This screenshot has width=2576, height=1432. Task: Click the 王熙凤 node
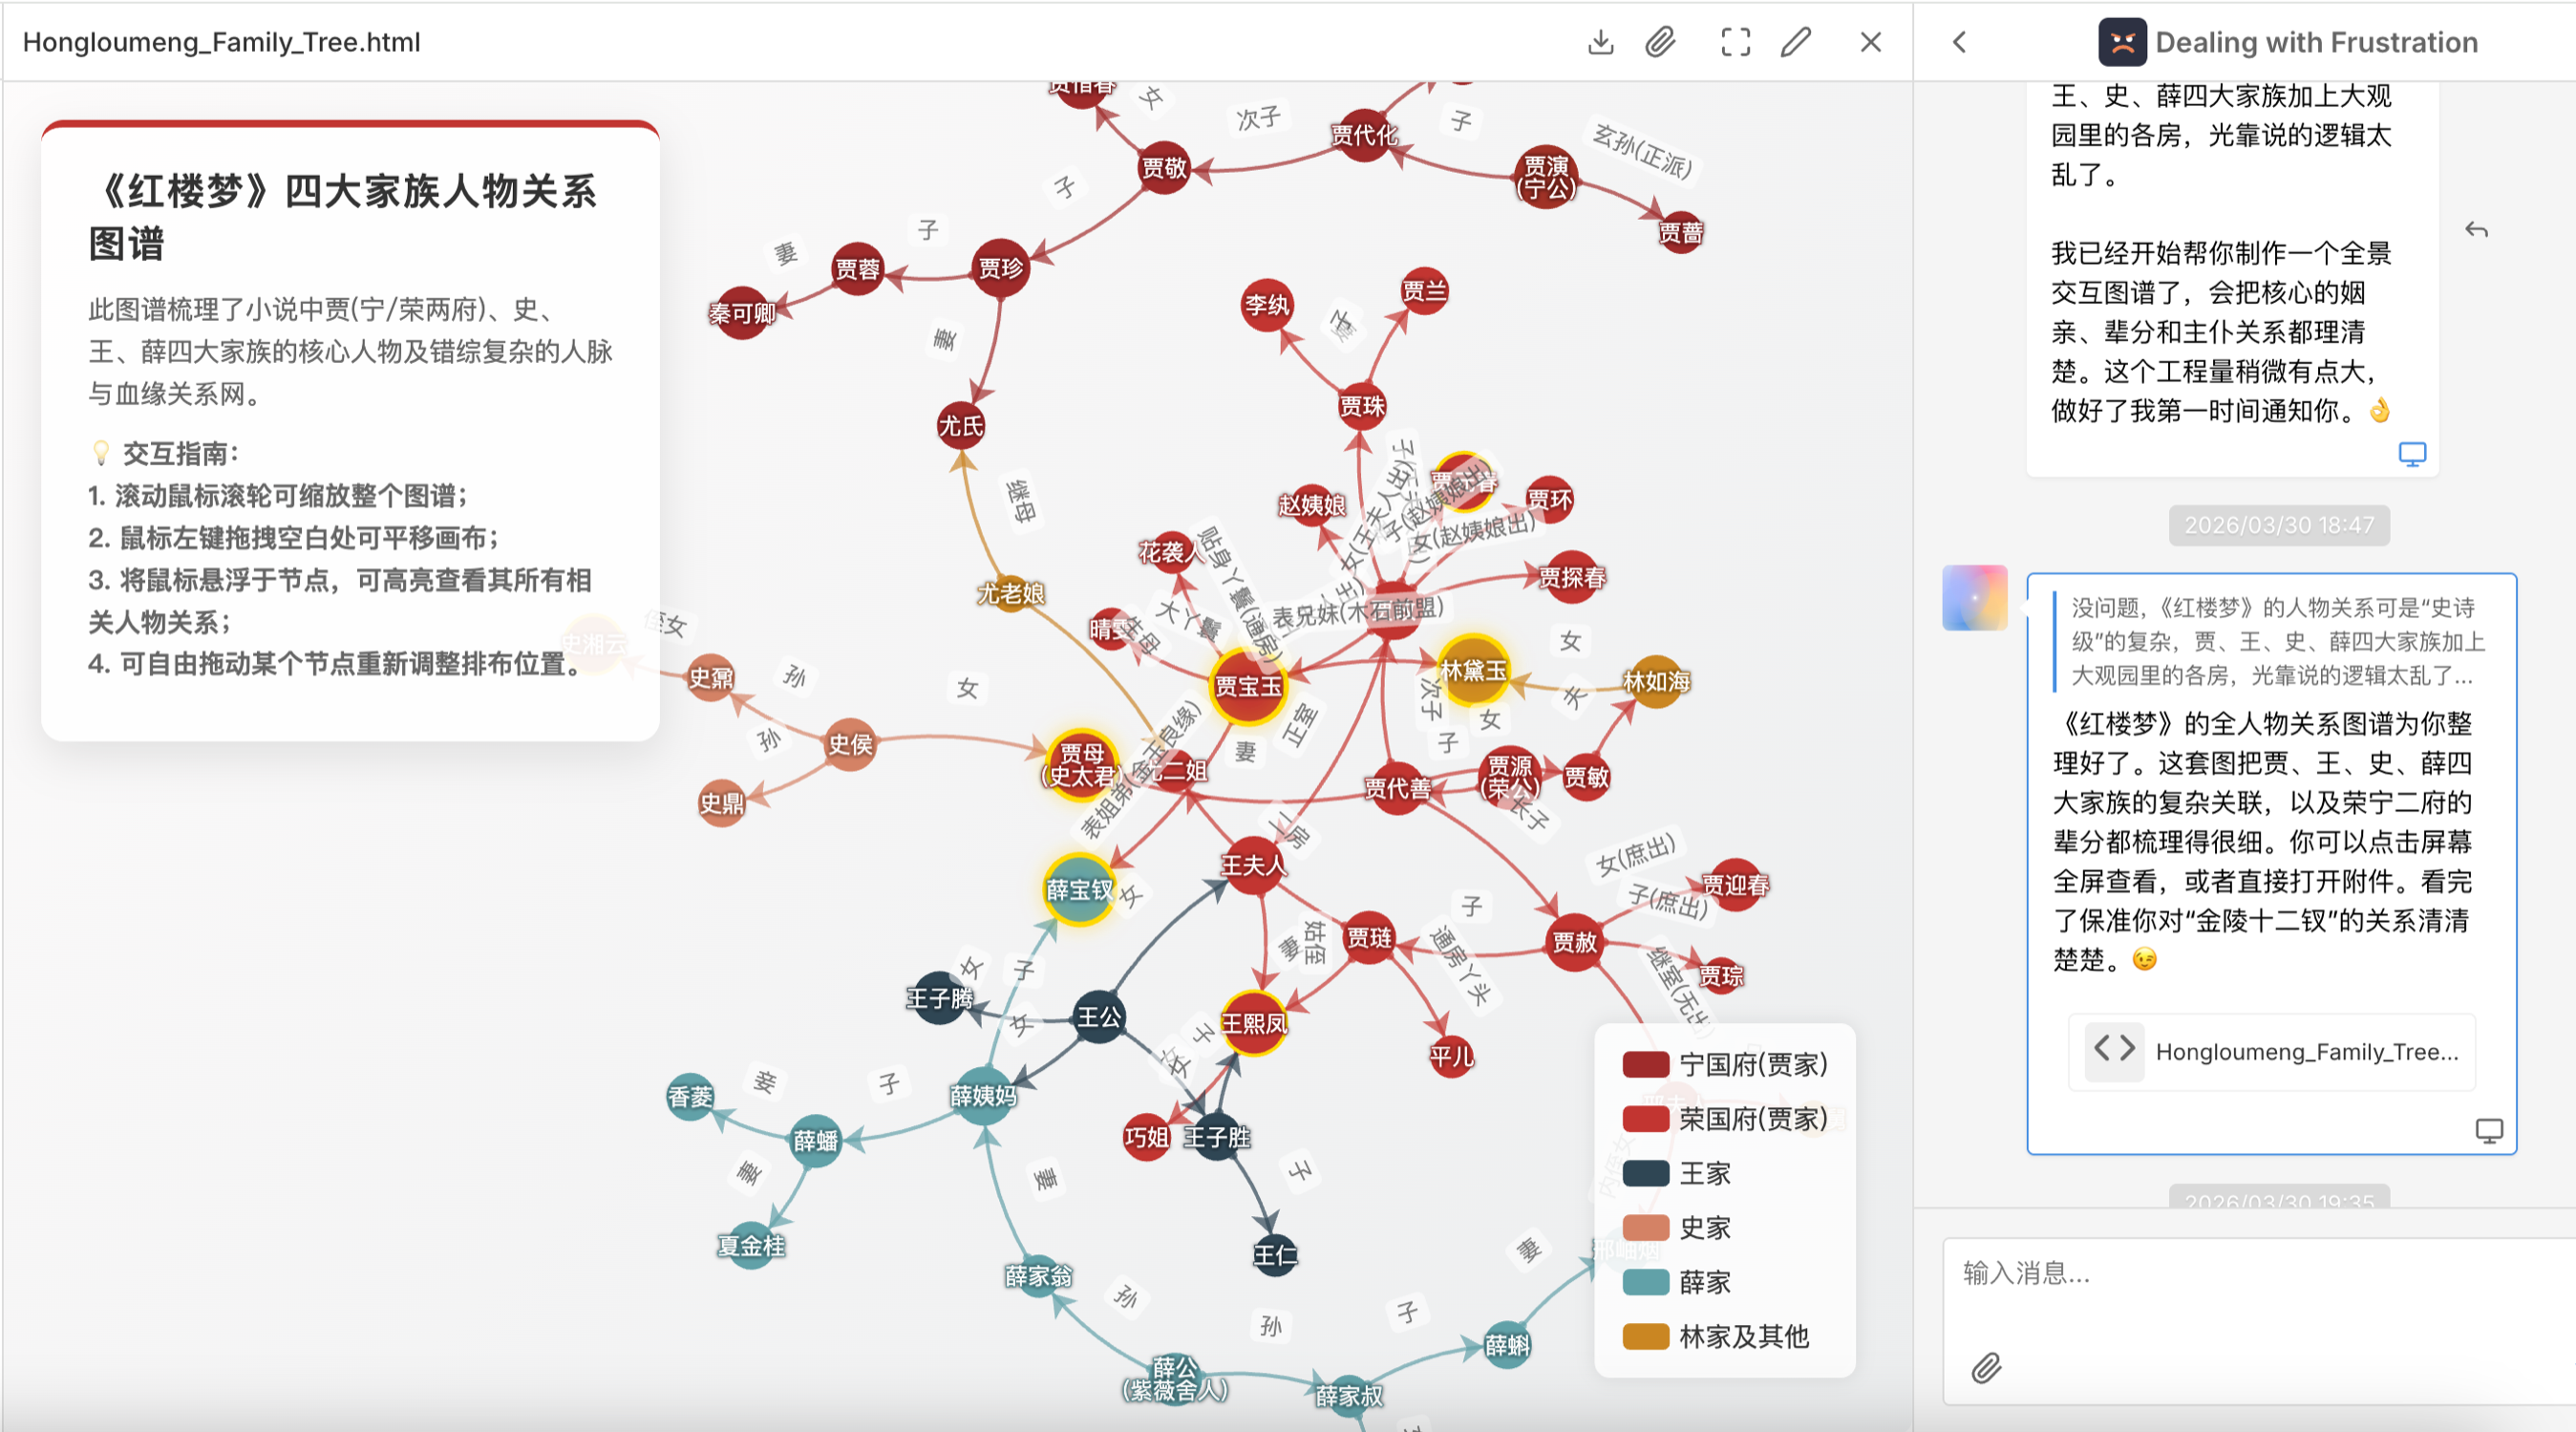point(1253,1023)
